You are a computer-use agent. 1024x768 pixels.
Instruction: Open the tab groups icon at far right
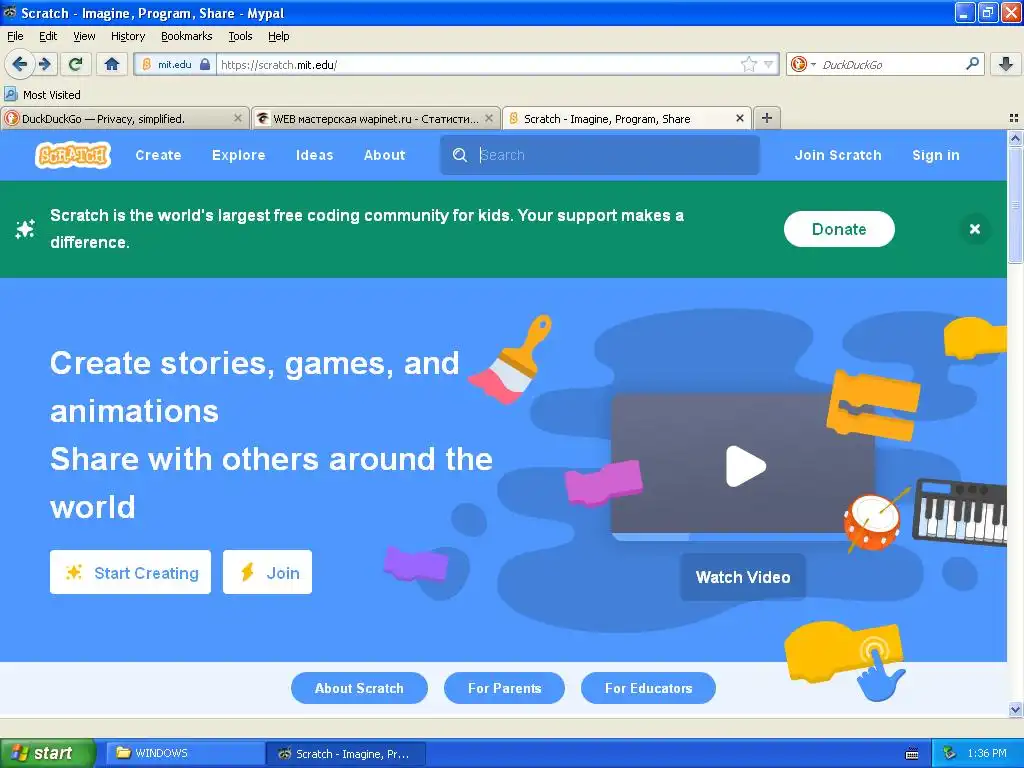tap(1014, 118)
